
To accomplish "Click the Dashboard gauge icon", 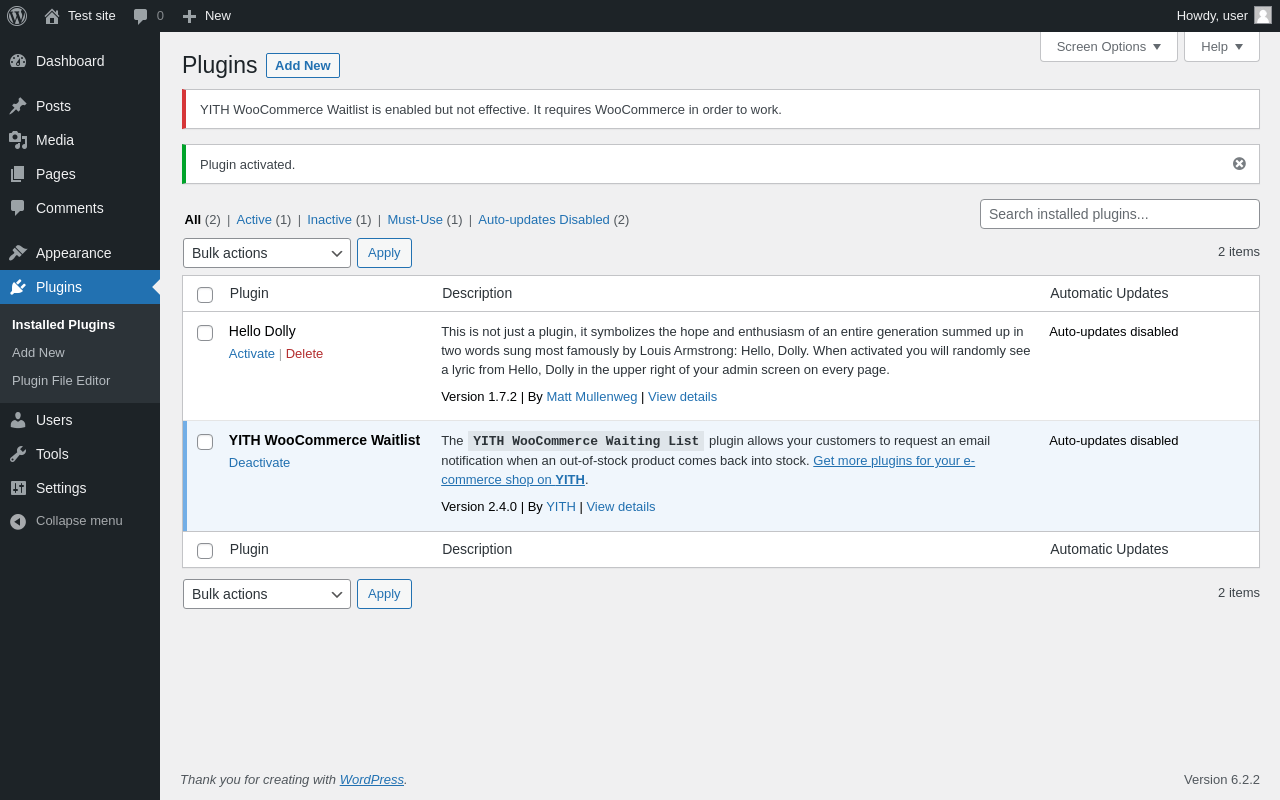I will 18,61.
